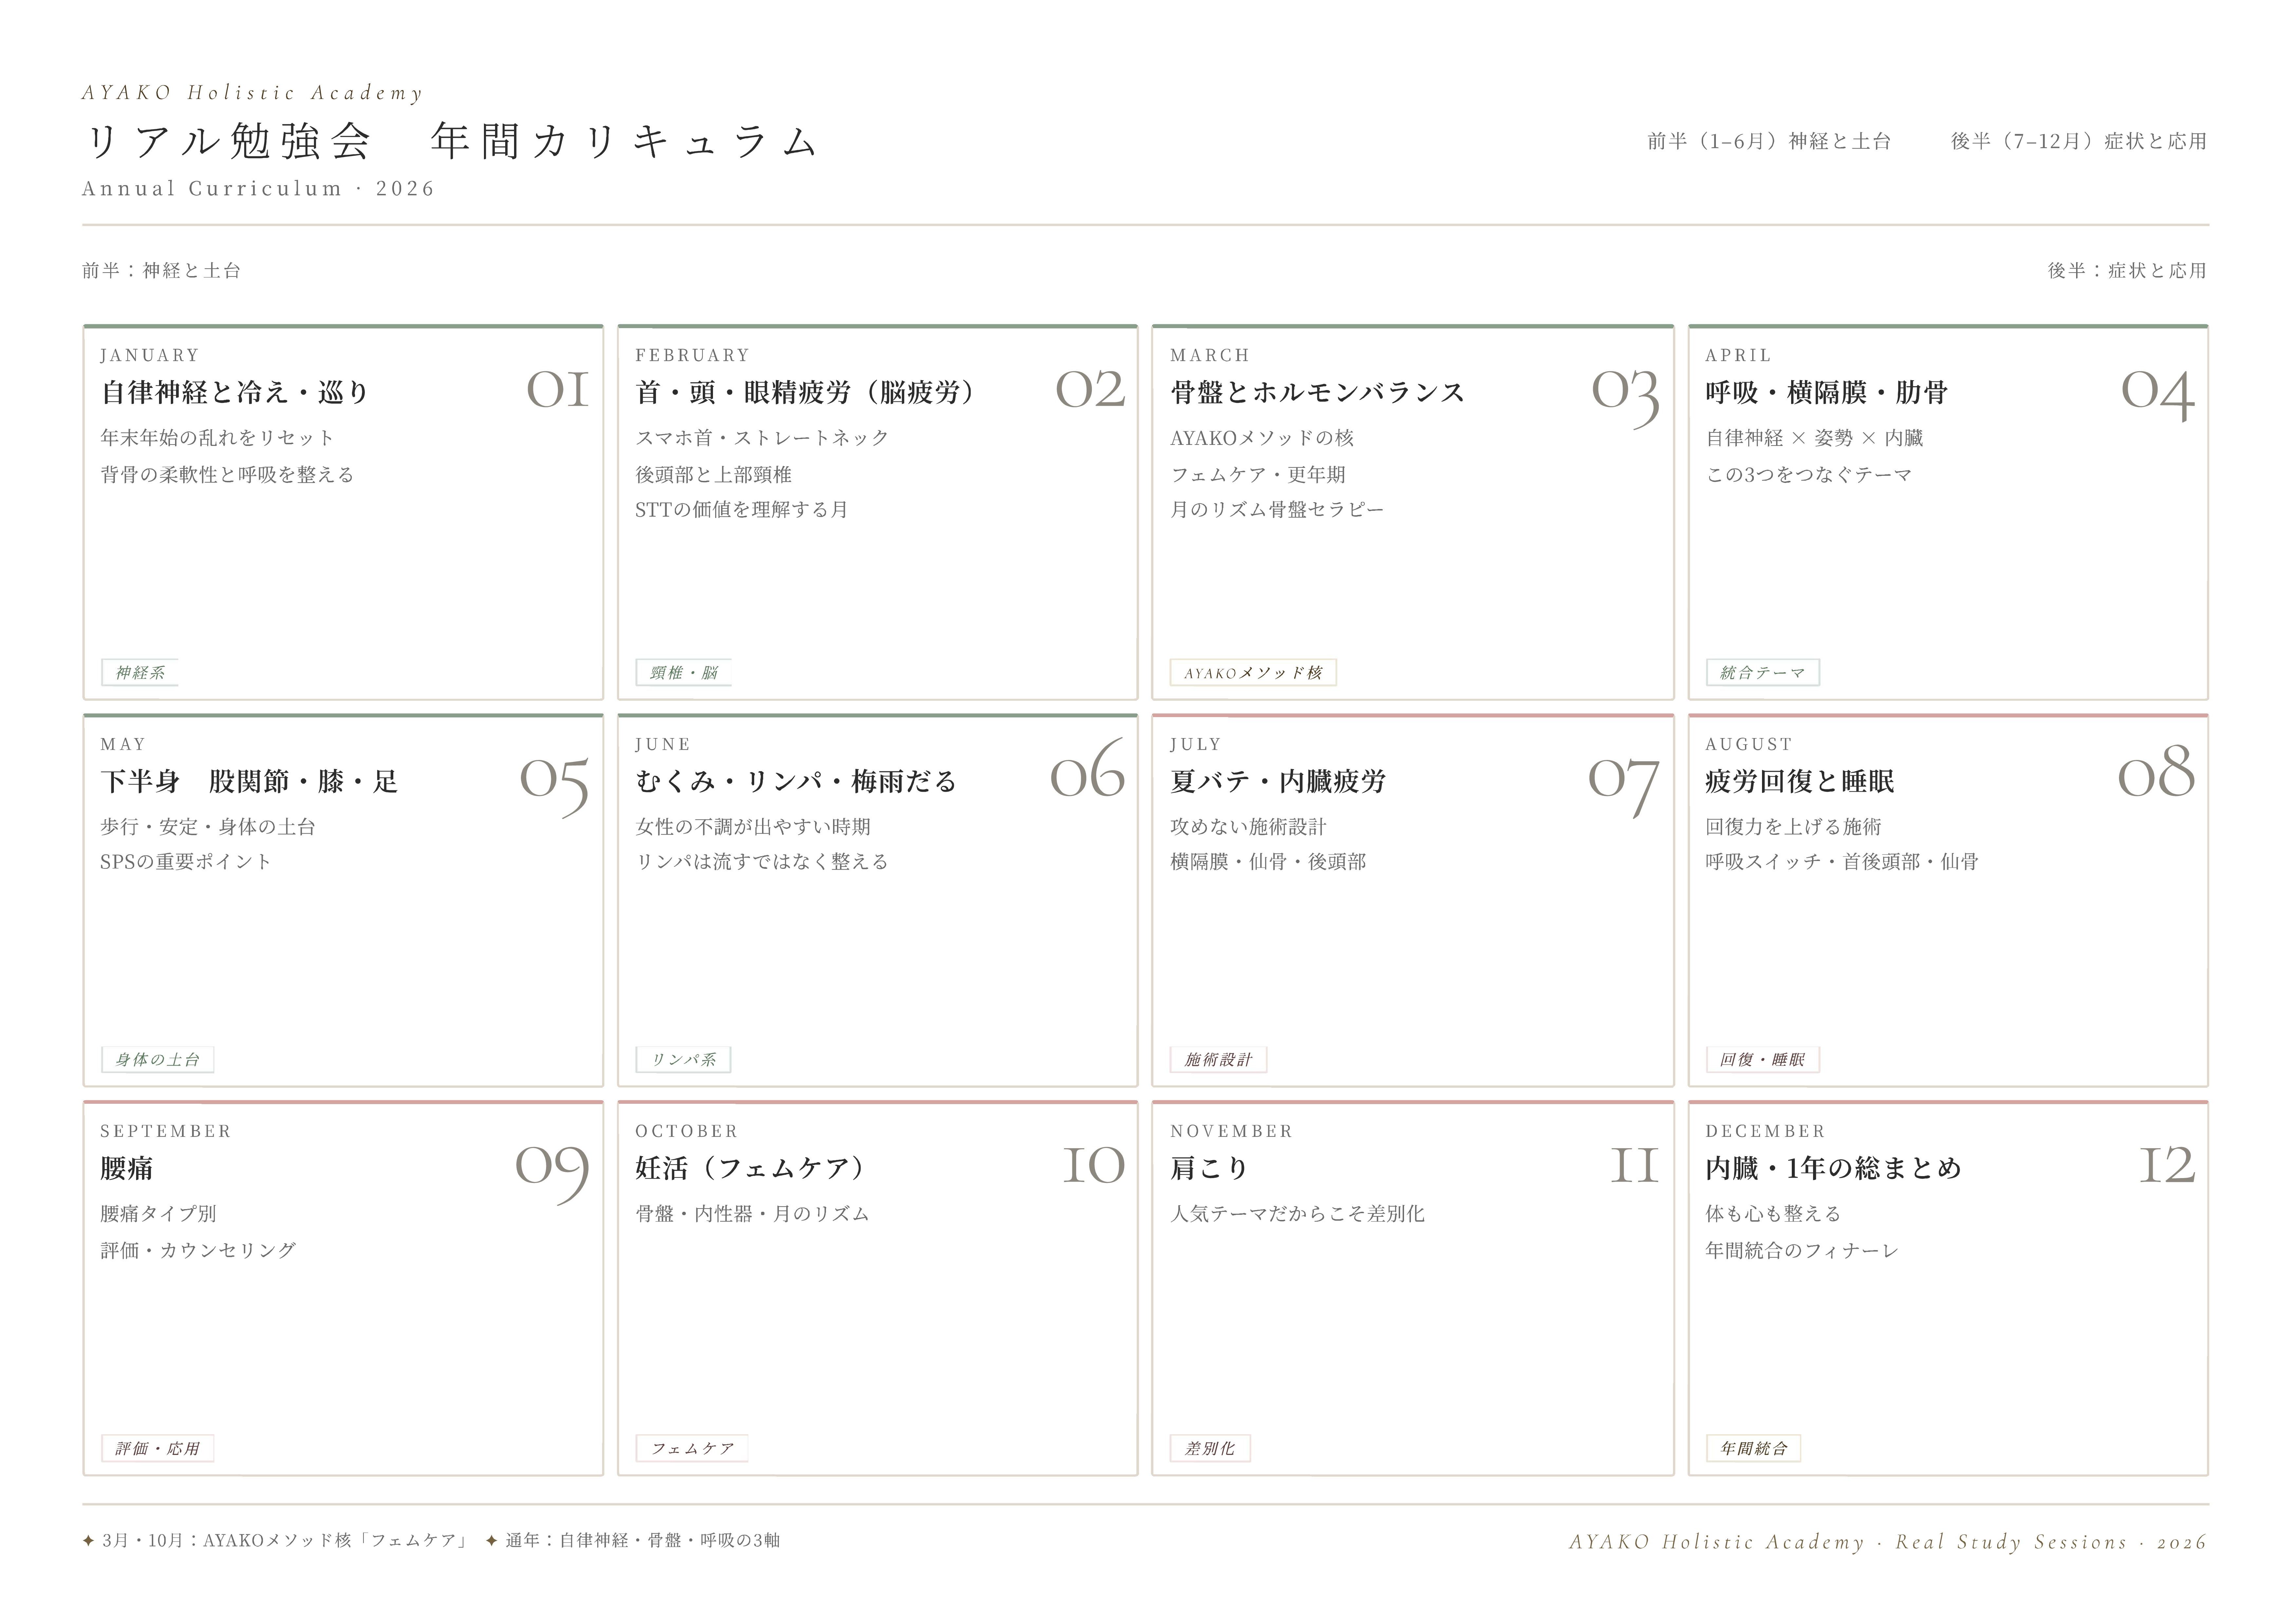Viewport: 2296px width, 1622px height.
Task: Click the 神経系 tag in the January card
Action: (x=140, y=672)
